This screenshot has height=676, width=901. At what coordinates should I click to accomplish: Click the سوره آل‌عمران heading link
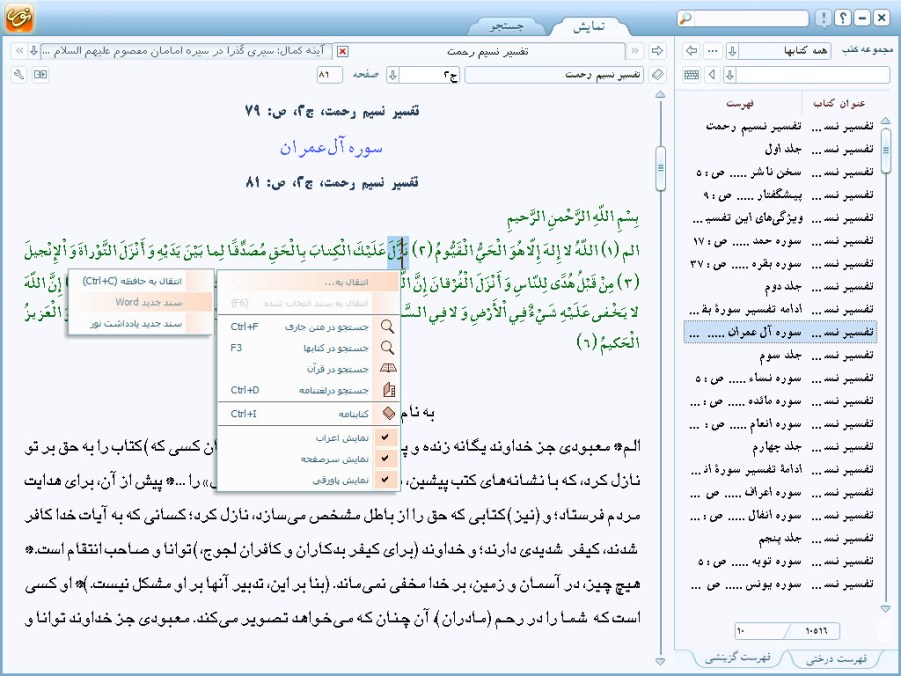[x=331, y=148]
